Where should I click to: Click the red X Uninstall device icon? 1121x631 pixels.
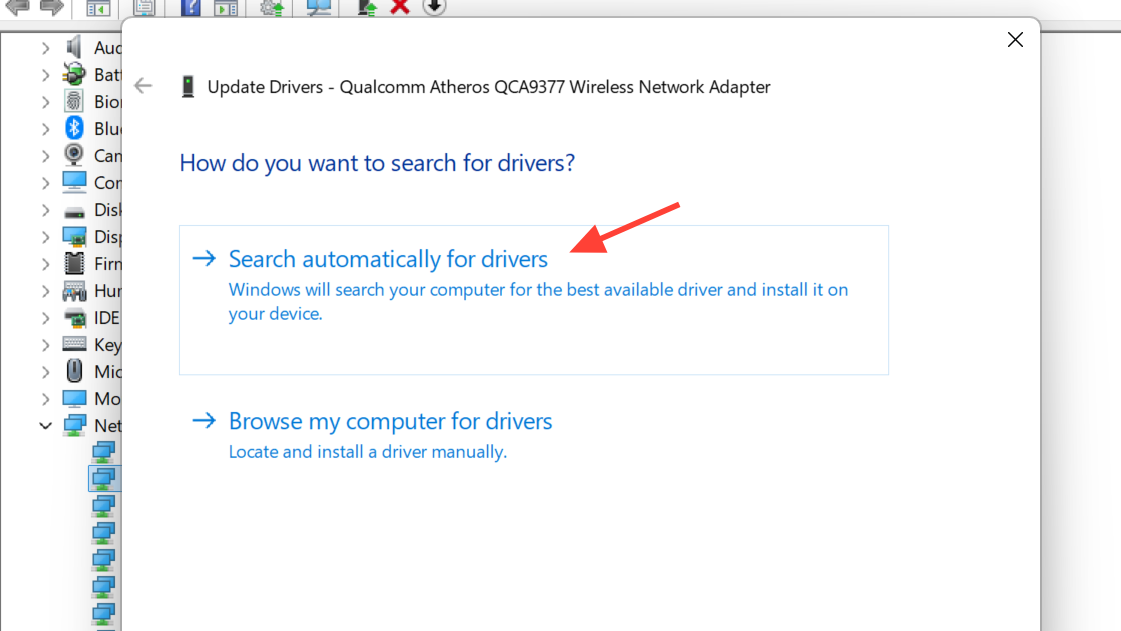coord(400,7)
